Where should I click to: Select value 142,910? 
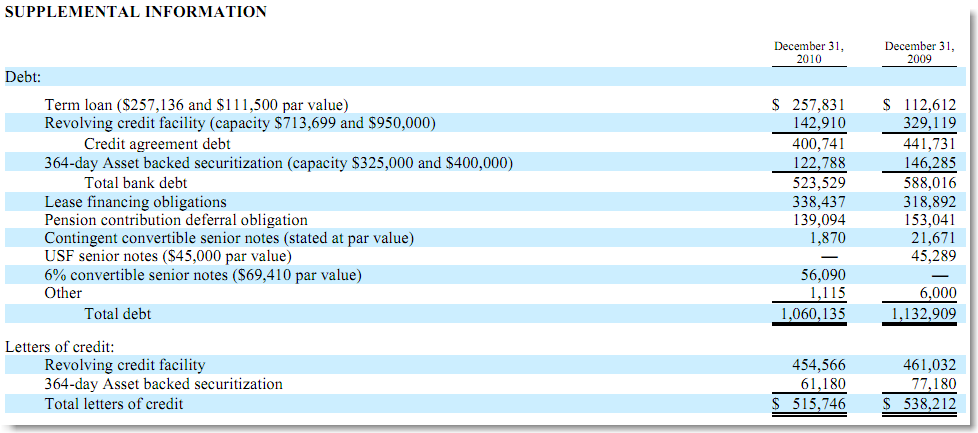click(819, 123)
